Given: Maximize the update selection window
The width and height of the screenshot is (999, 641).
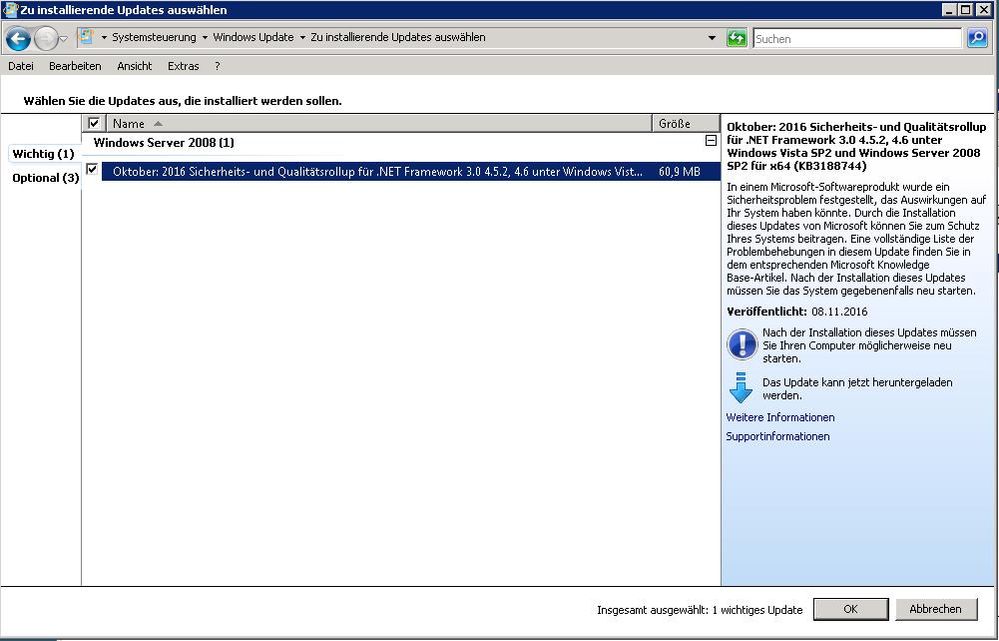Looking at the screenshot, I should click(x=965, y=10).
